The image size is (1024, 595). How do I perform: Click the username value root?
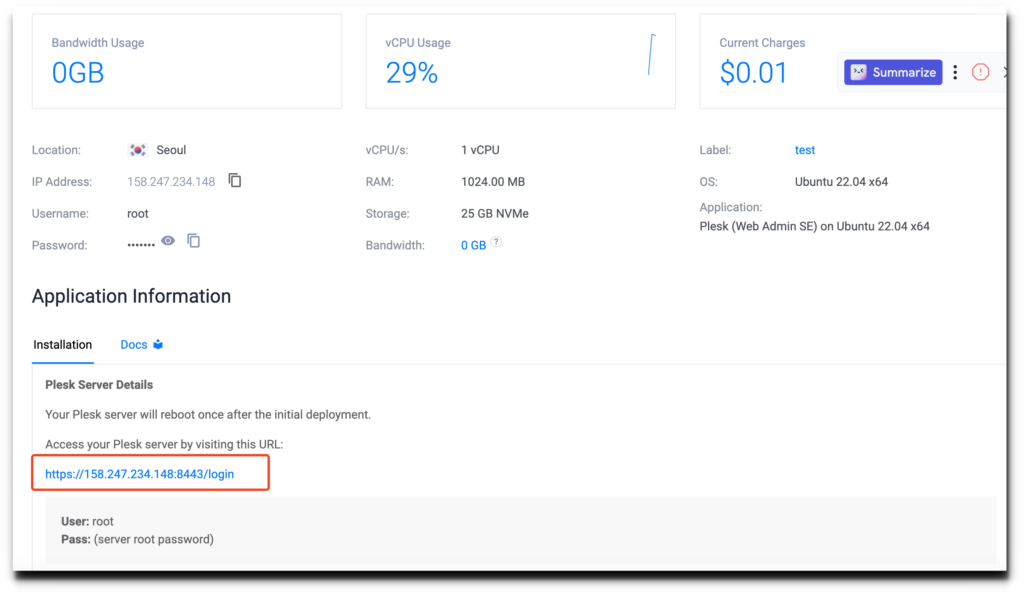coord(138,214)
